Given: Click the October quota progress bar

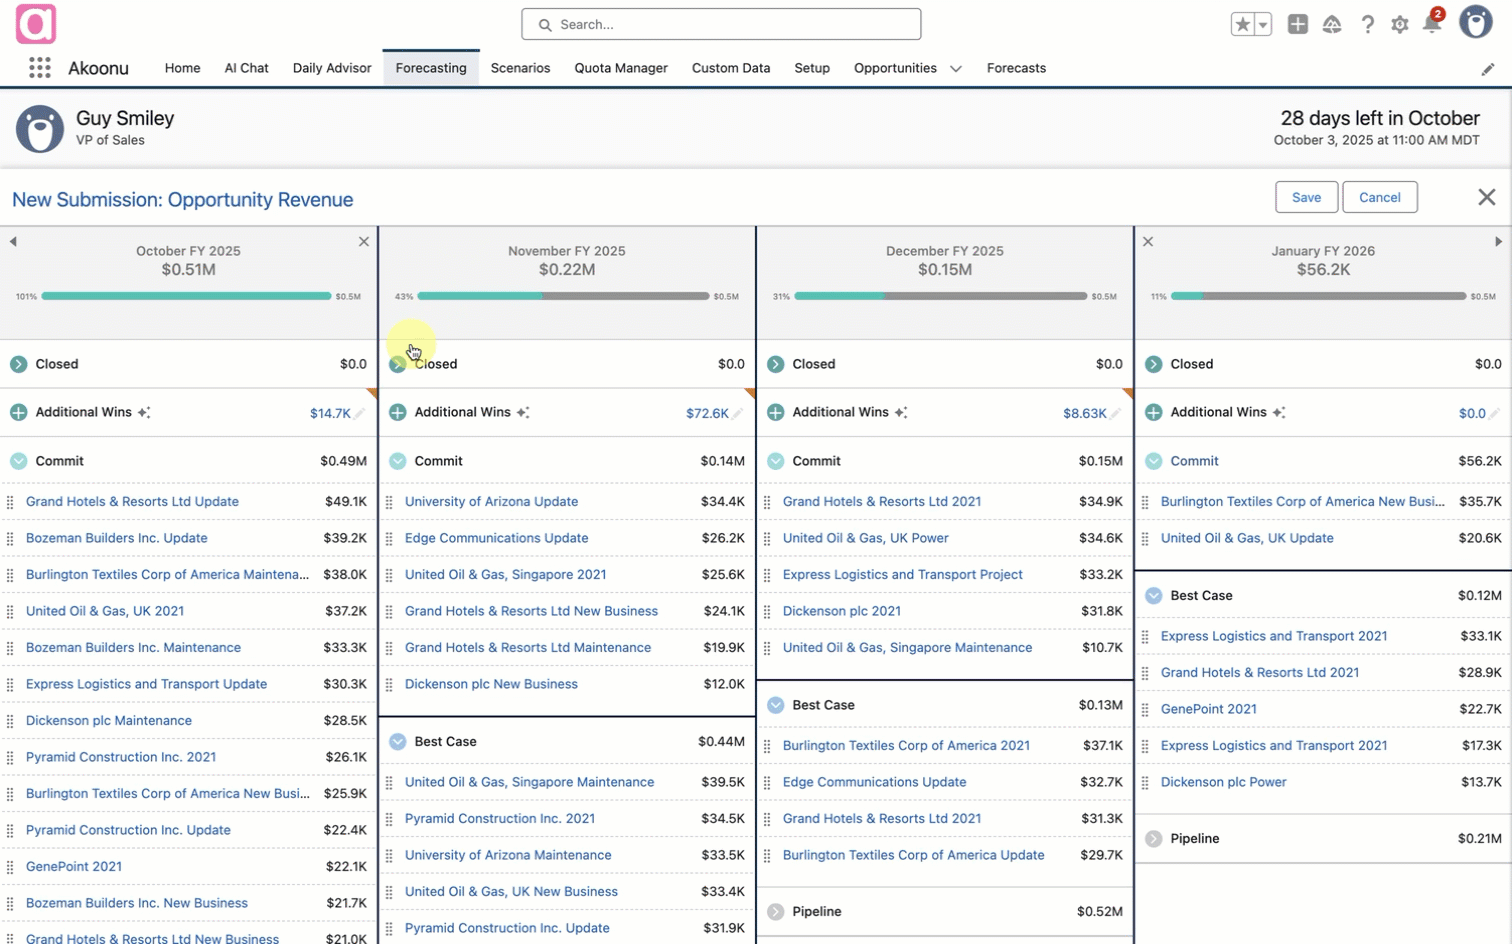Looking at the screenshot, I should 186,296.
